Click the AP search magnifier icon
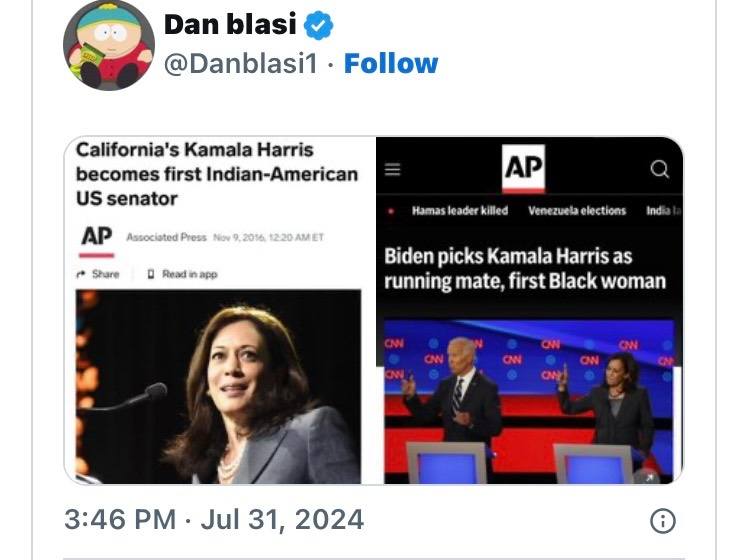749x560 pixels. click(660, 169)
